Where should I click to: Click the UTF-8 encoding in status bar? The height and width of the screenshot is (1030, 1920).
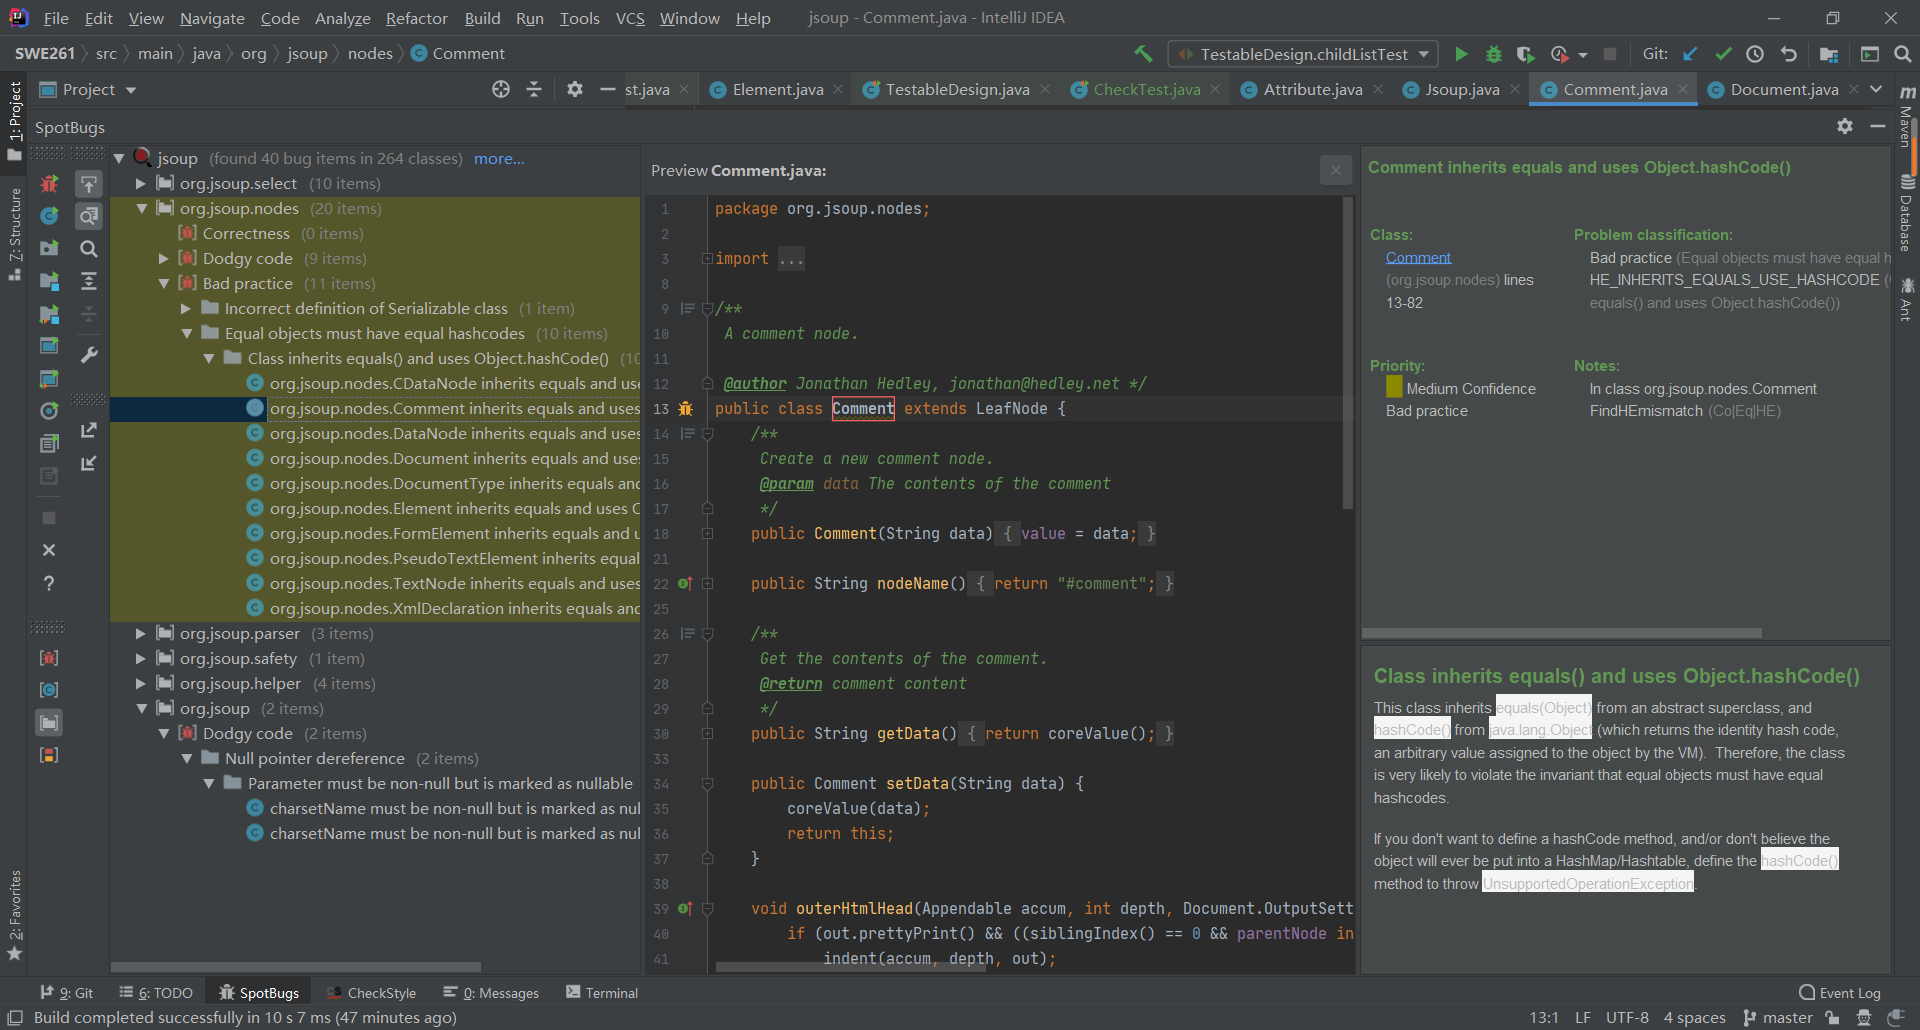pyautogui.click(x=1627, y=1018)
